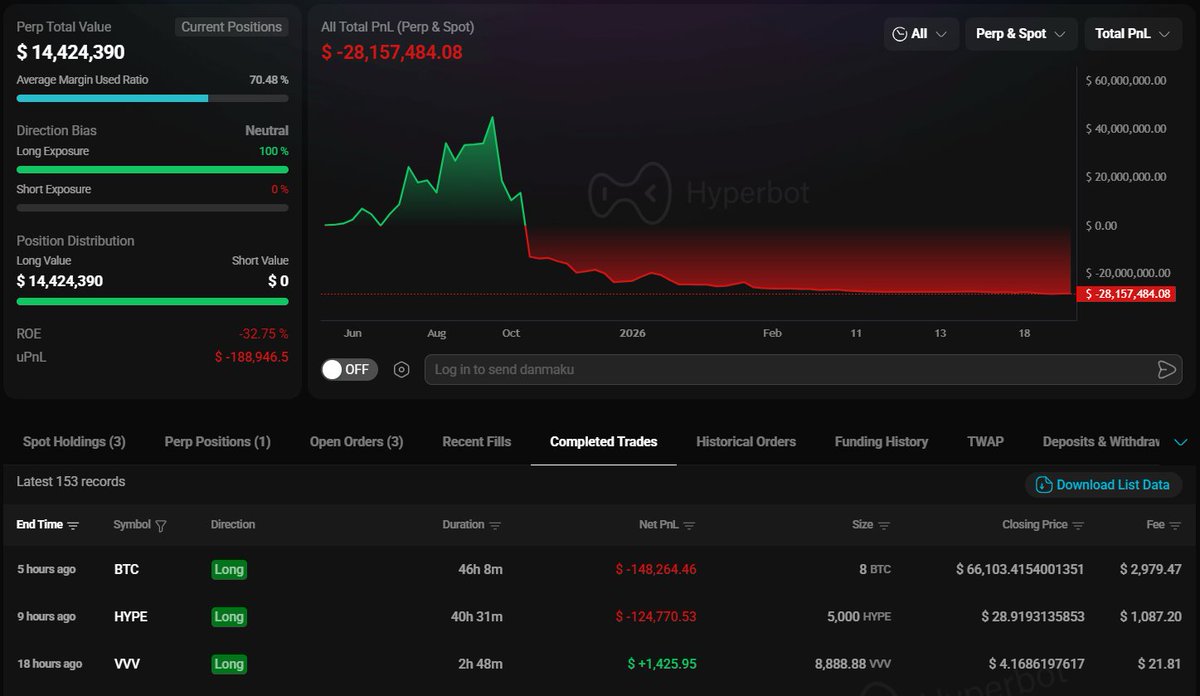Image resolution: width=1200 pixels, height=696 pixels.
Task: Click the Long Exposure progress bar
Action: coord(152,170)
